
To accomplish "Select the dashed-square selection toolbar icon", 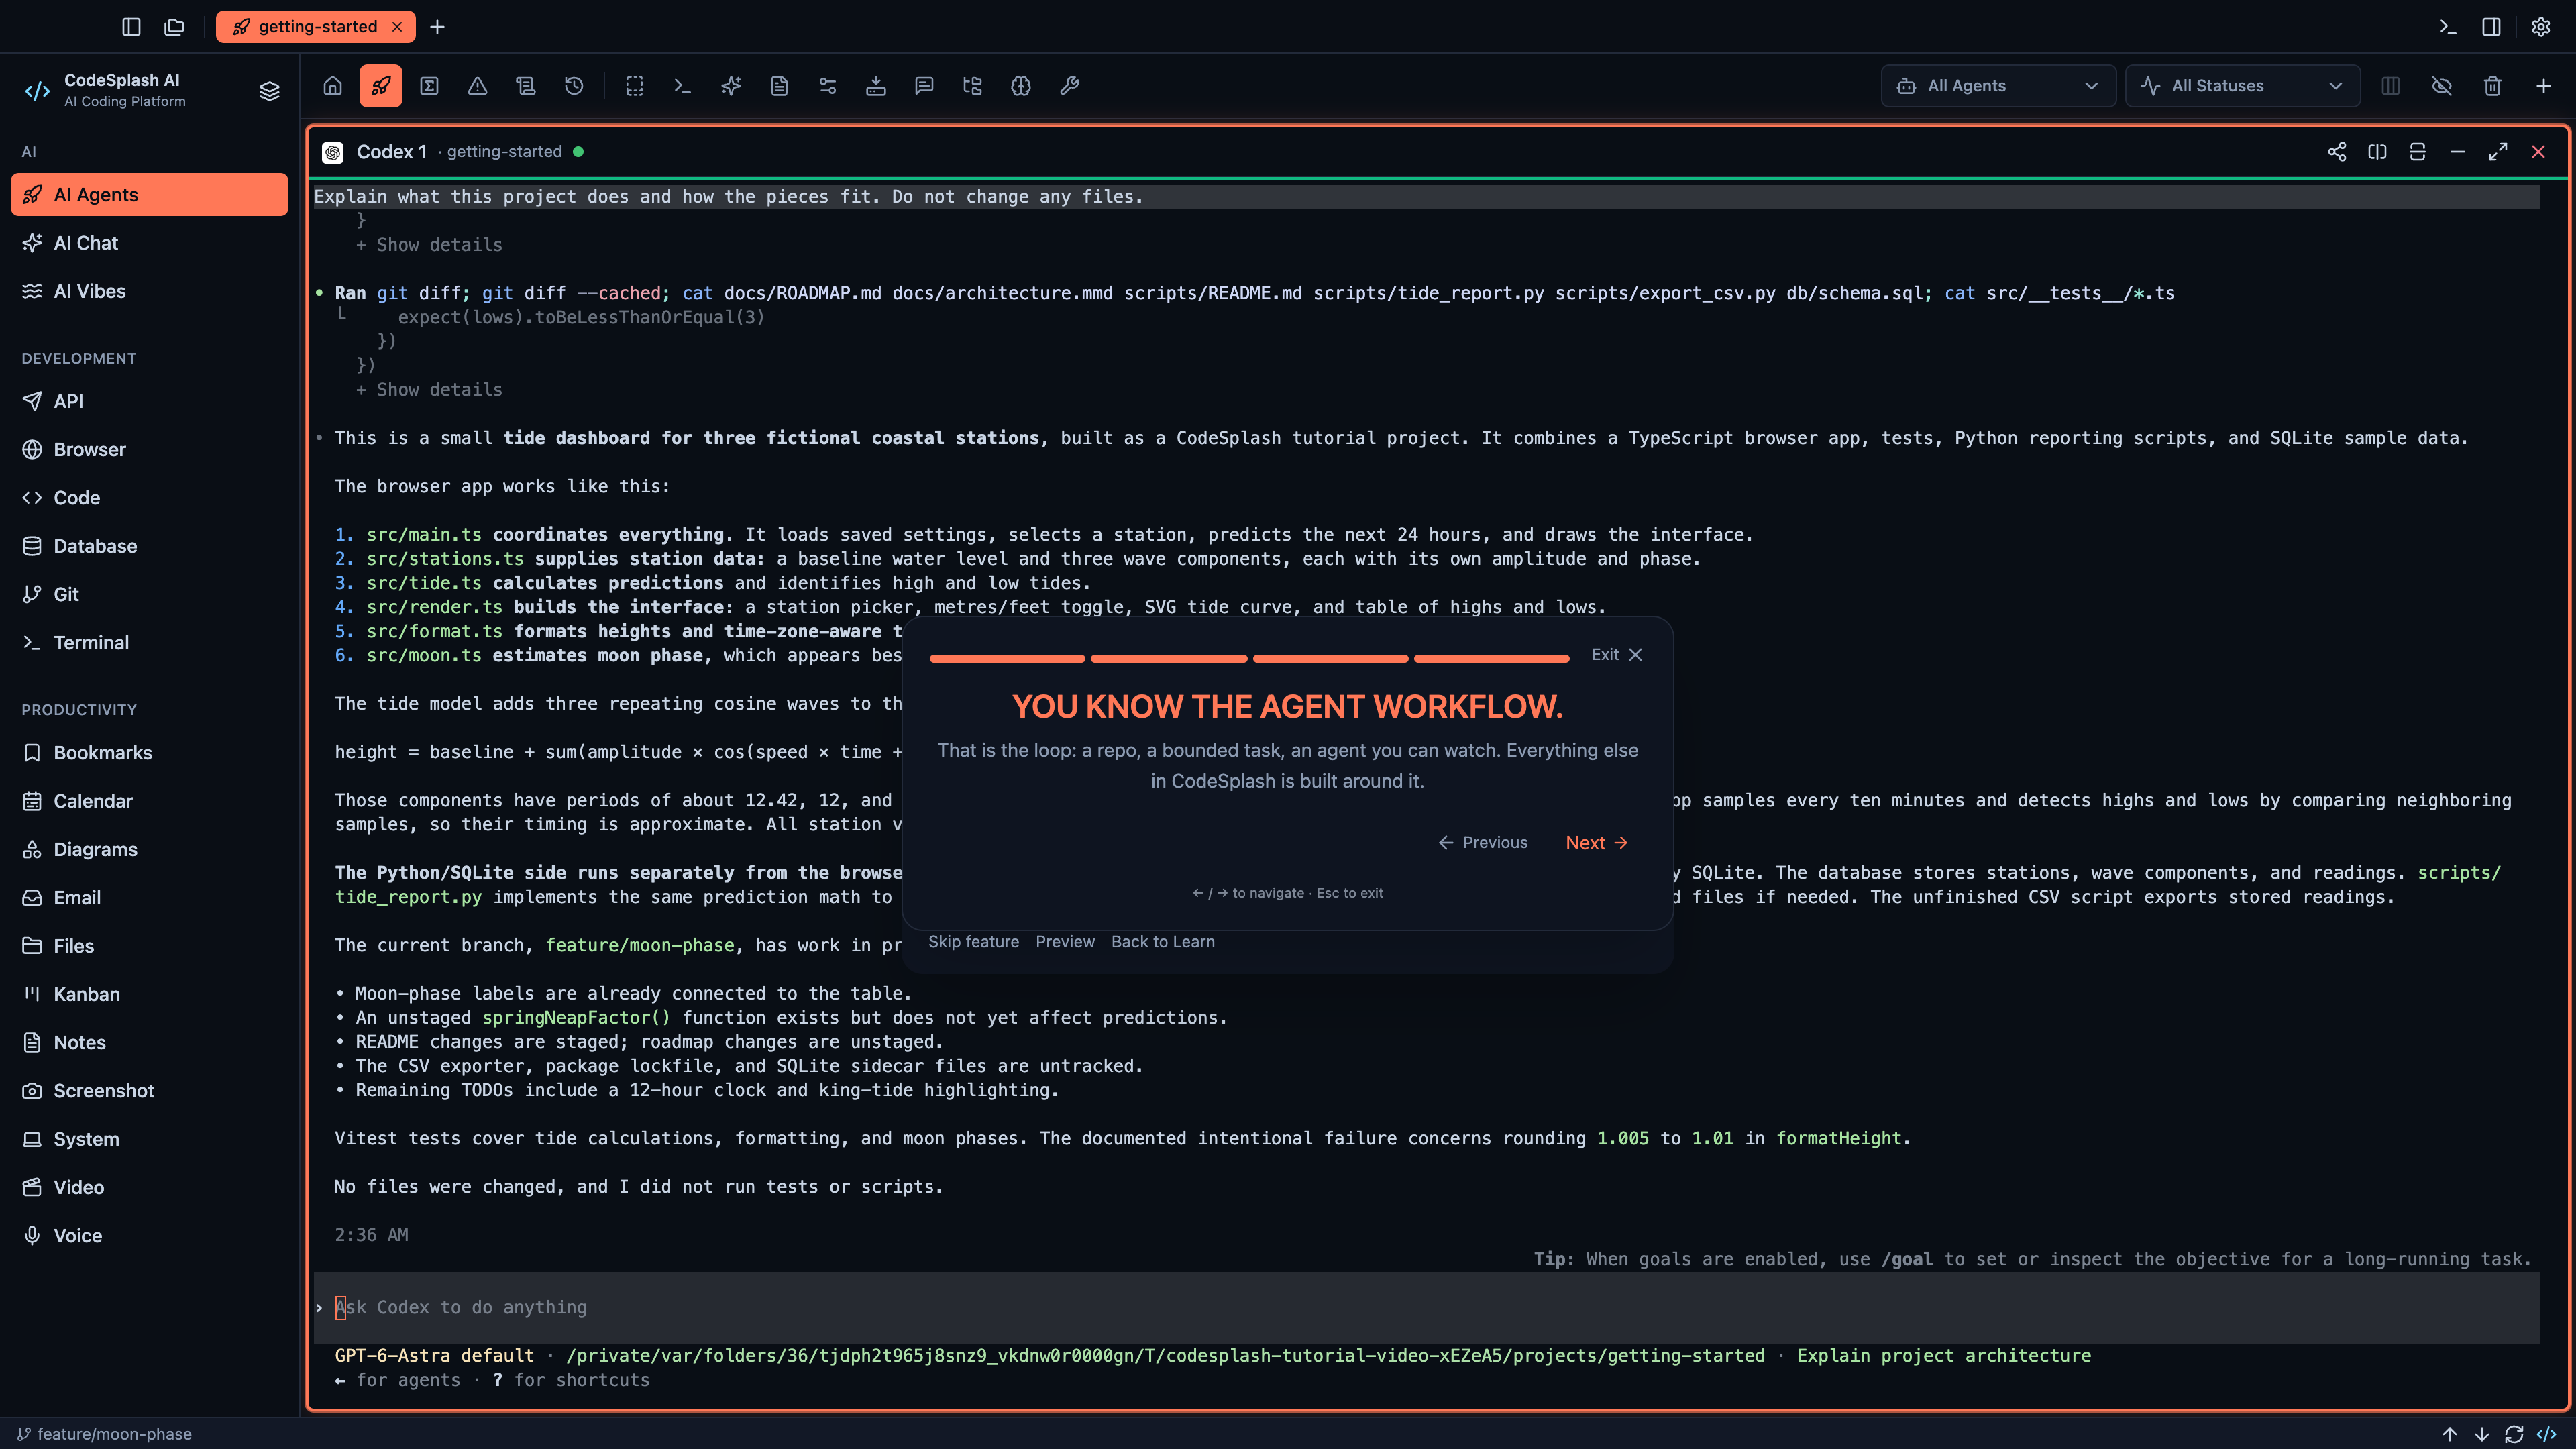I will pyautogui.click(x=634, y=86).
